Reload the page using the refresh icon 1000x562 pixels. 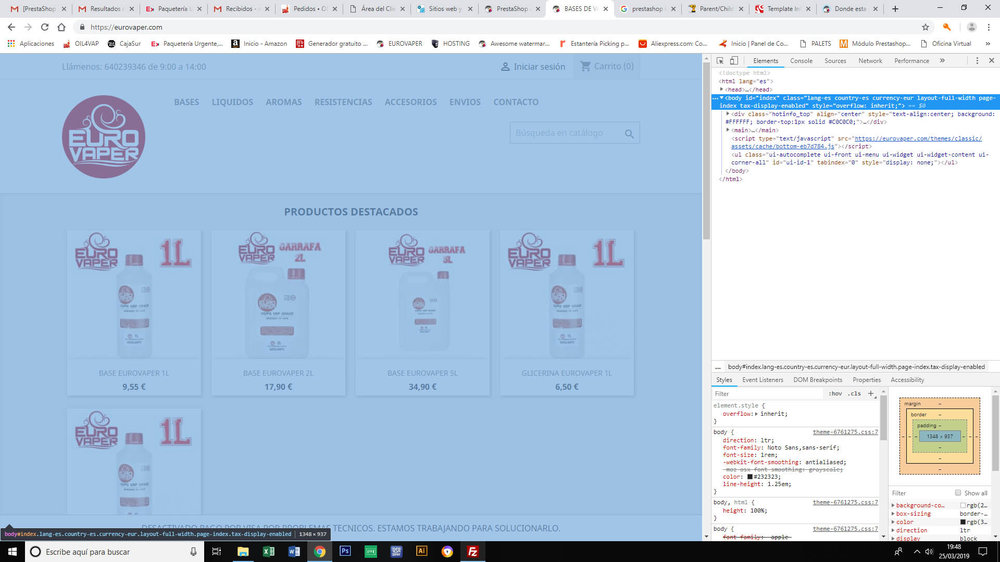coord(45,27)
